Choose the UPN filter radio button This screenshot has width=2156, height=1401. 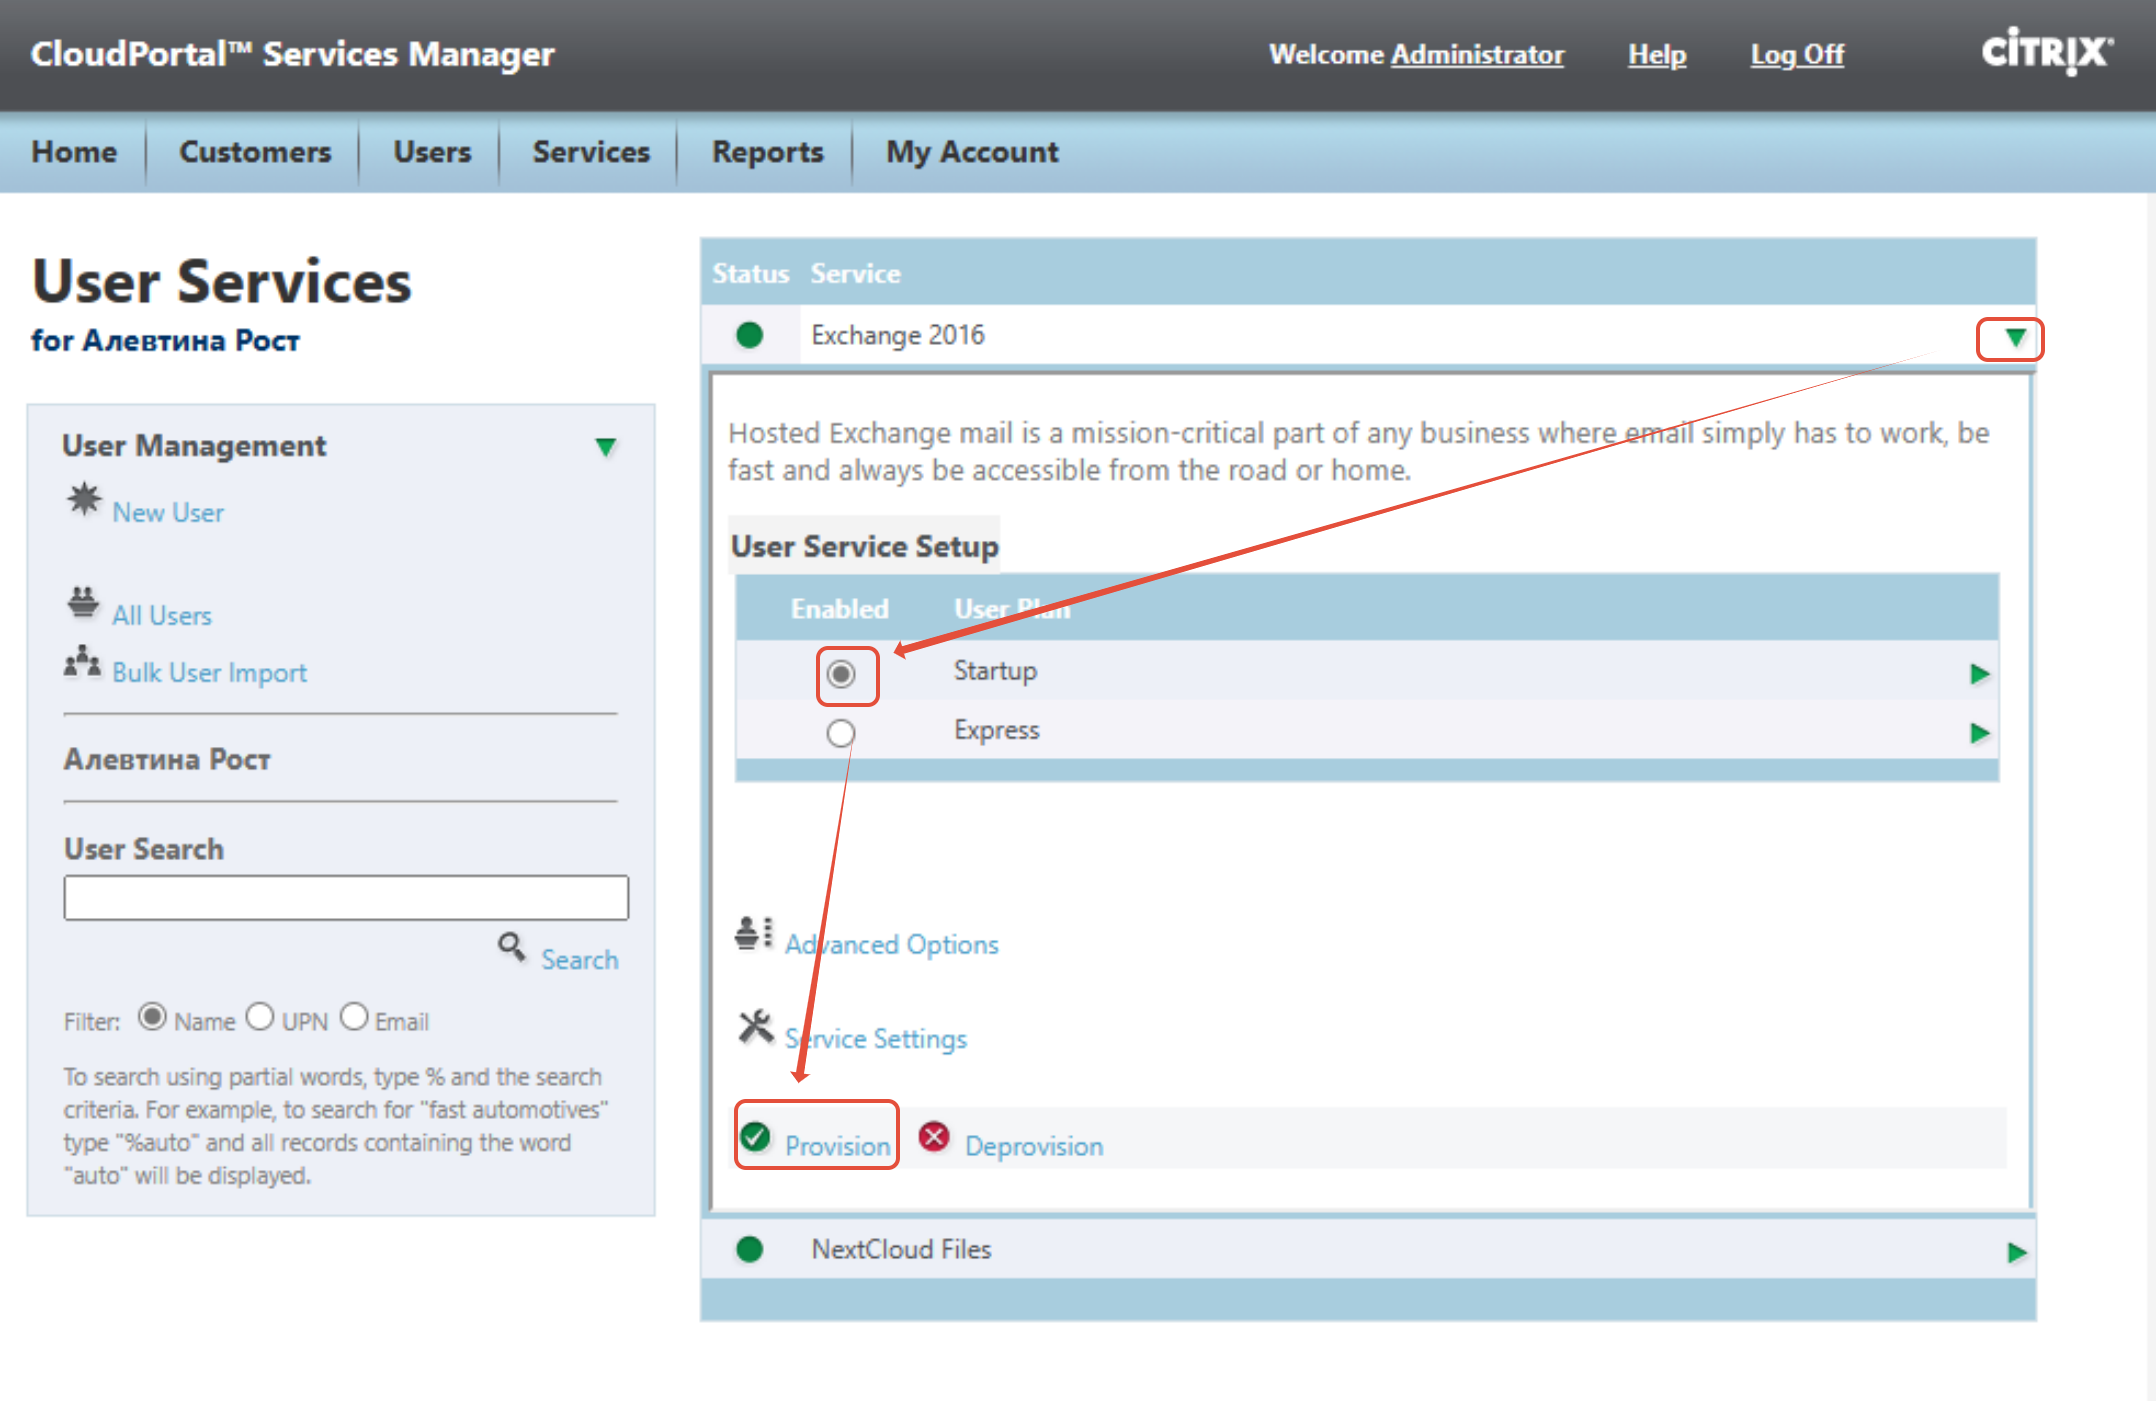coord(260,1017)
